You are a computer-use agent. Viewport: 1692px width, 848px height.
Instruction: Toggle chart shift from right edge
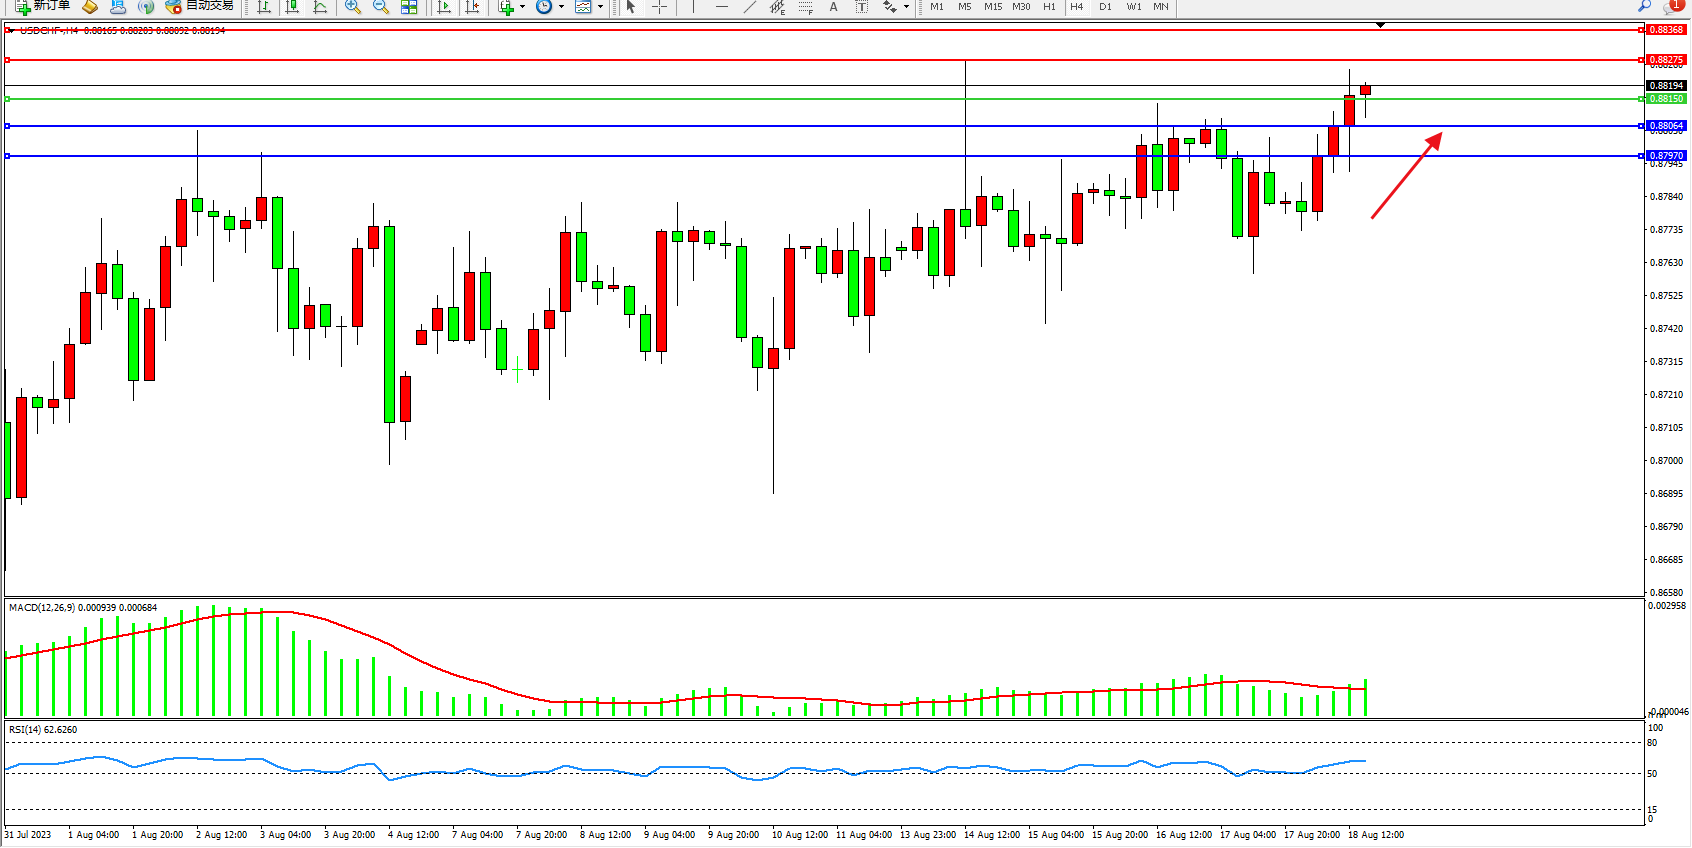473,7
